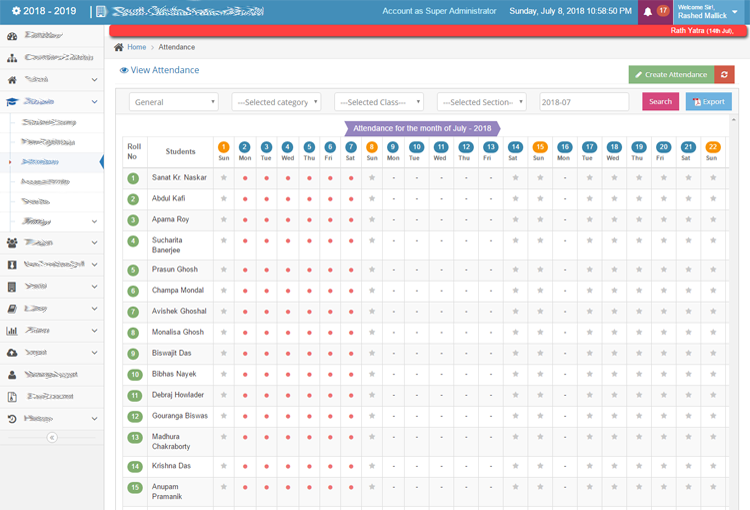
Task: Click the graduation cap icon in the sidebar
Action: (x=12, y=101)
